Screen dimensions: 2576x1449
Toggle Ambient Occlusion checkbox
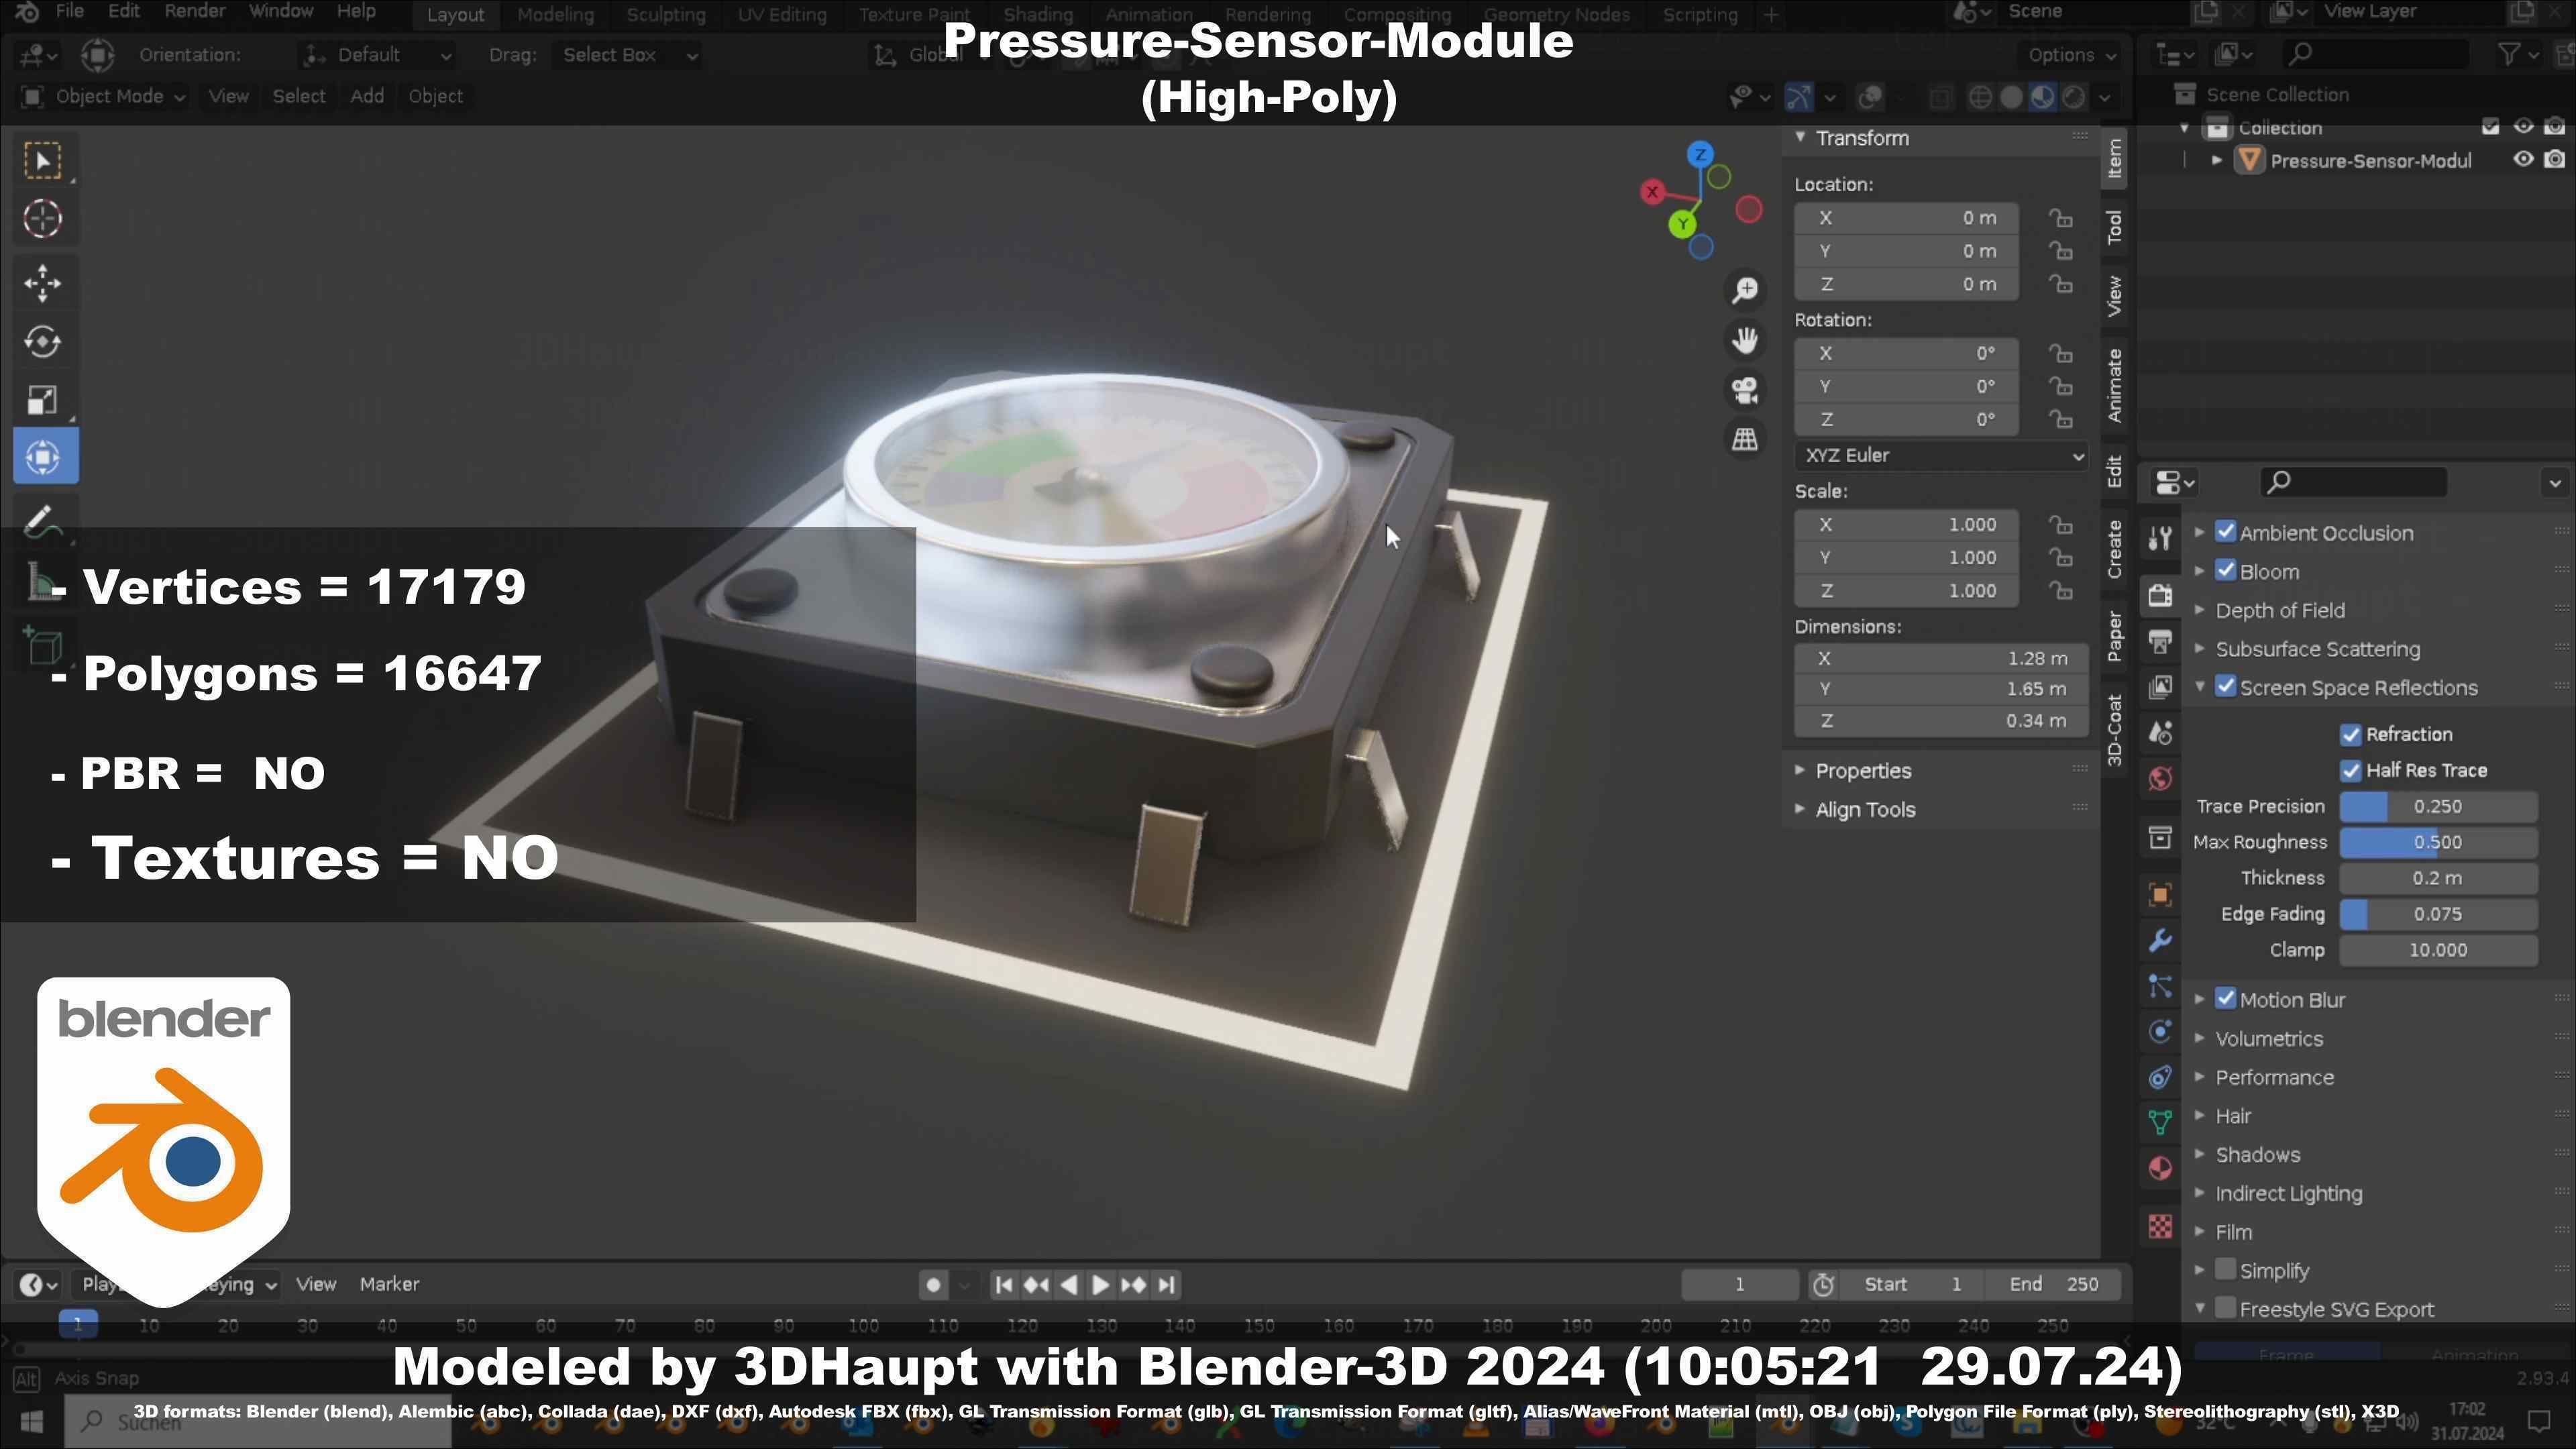[x=2225, y=532]
